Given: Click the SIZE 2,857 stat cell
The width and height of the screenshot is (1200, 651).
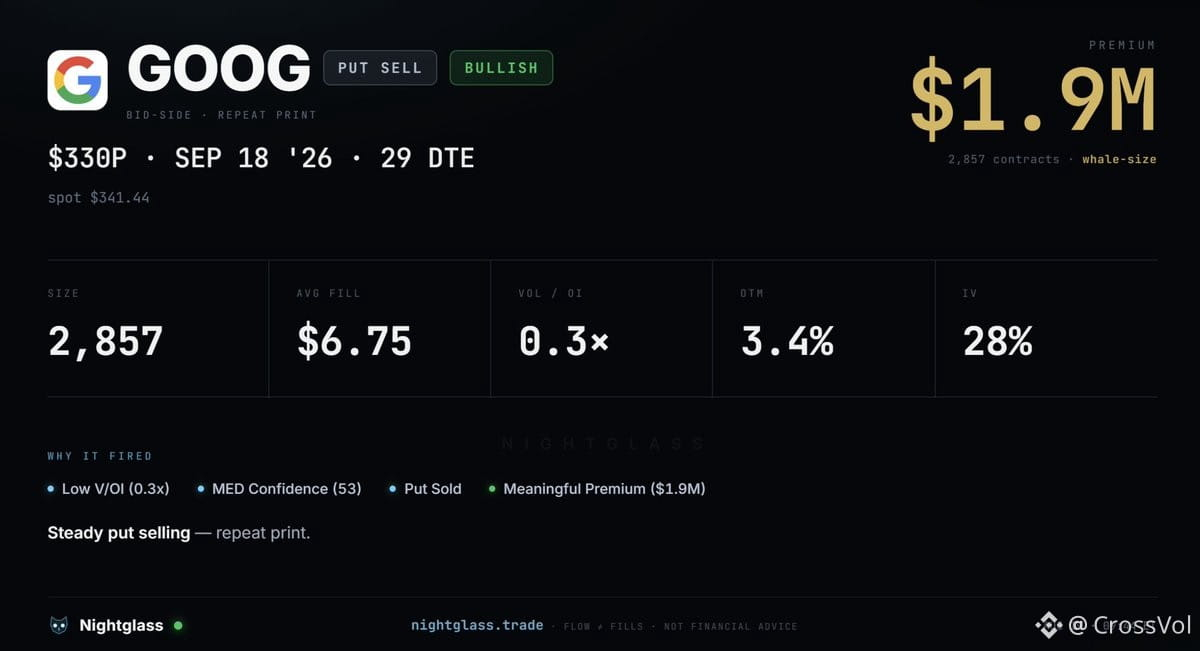Looking at the screenshot, I should 158,329.
